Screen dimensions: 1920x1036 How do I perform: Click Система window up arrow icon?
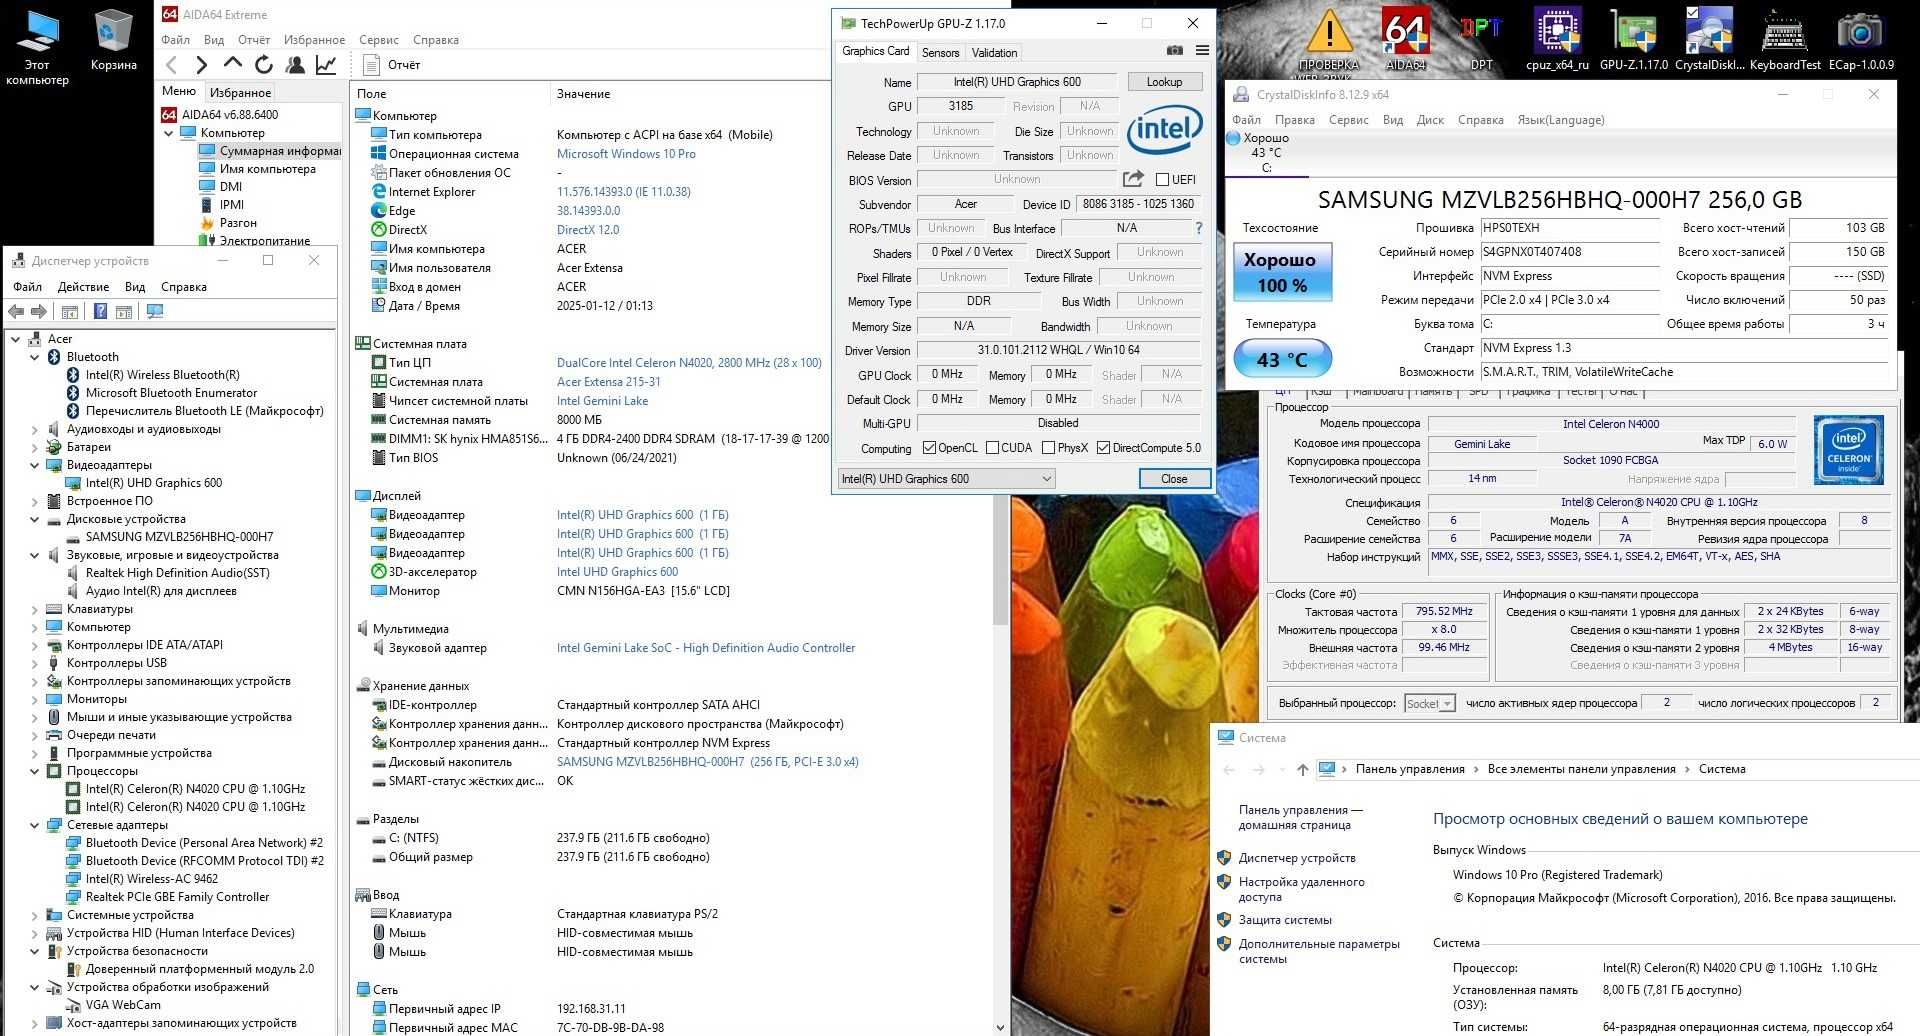coord(1302,769)
